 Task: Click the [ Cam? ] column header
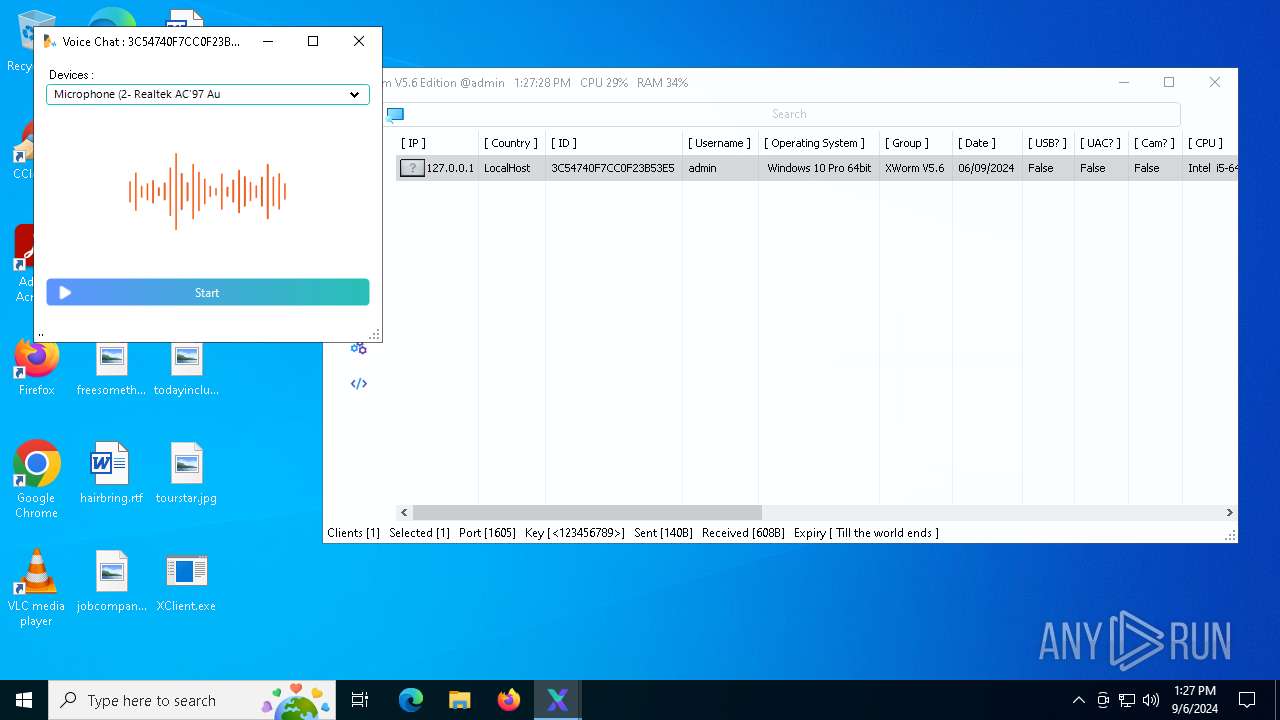coord(1154,143)
